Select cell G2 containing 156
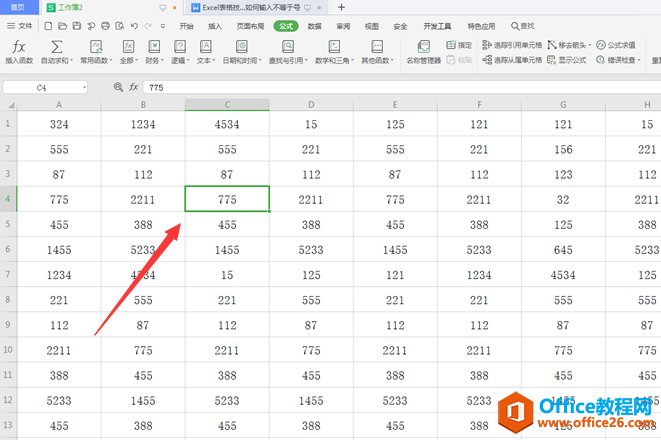 [563, 149]
